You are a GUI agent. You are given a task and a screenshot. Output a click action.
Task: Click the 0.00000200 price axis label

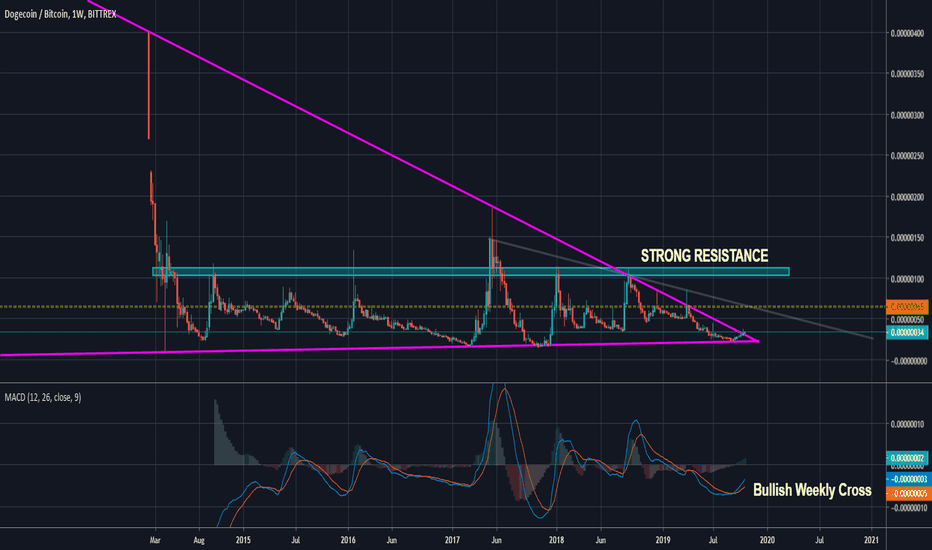(907, 197)
